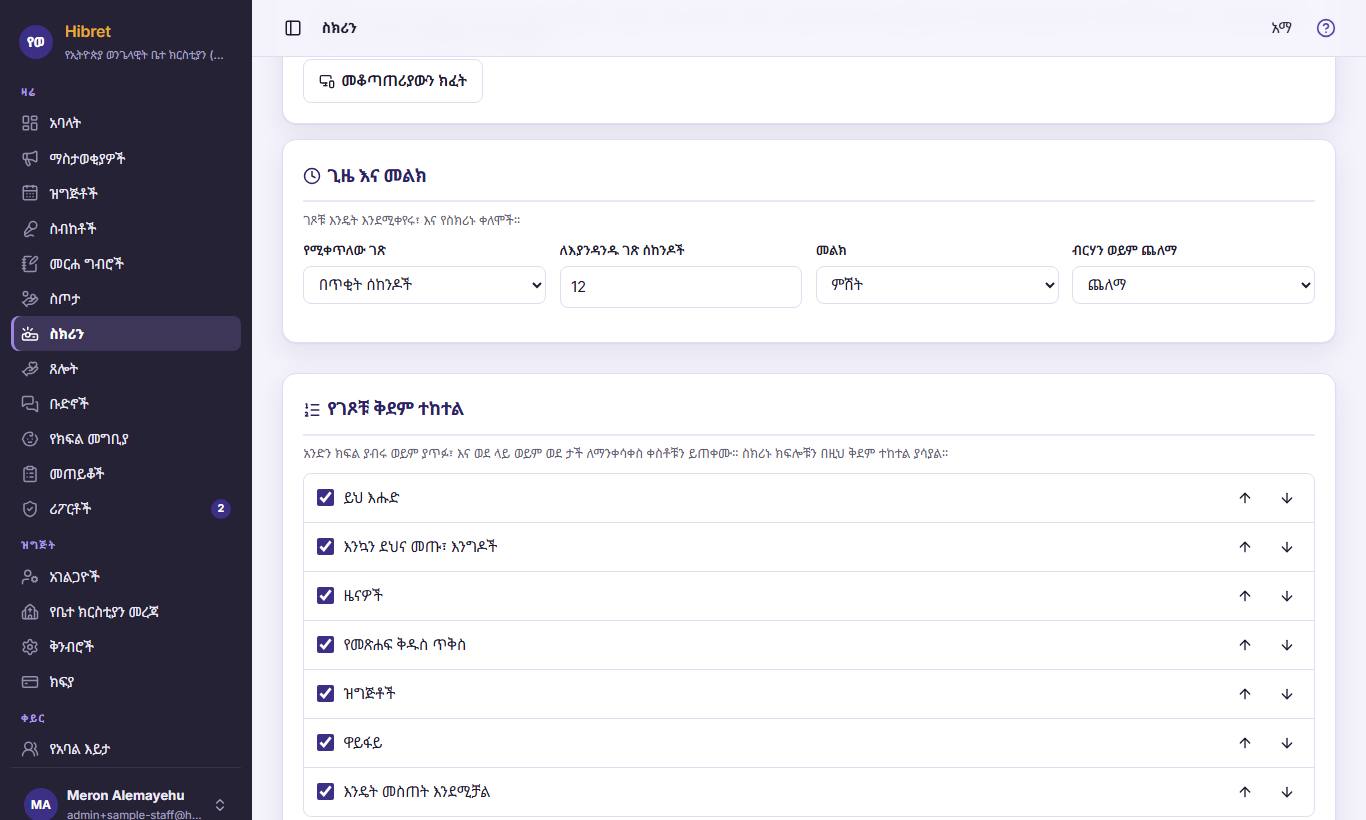Uncheck the እንኳን ደህና መጡ፣ እንግዶች checkbox
This screenshot has height=820, width=1366.
point(325,546)
